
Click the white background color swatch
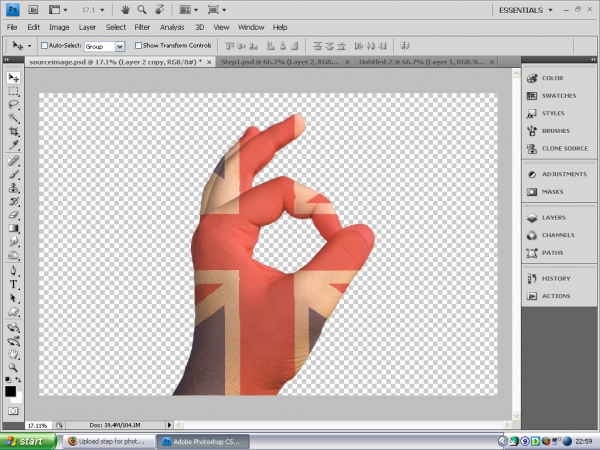point(19,399)
